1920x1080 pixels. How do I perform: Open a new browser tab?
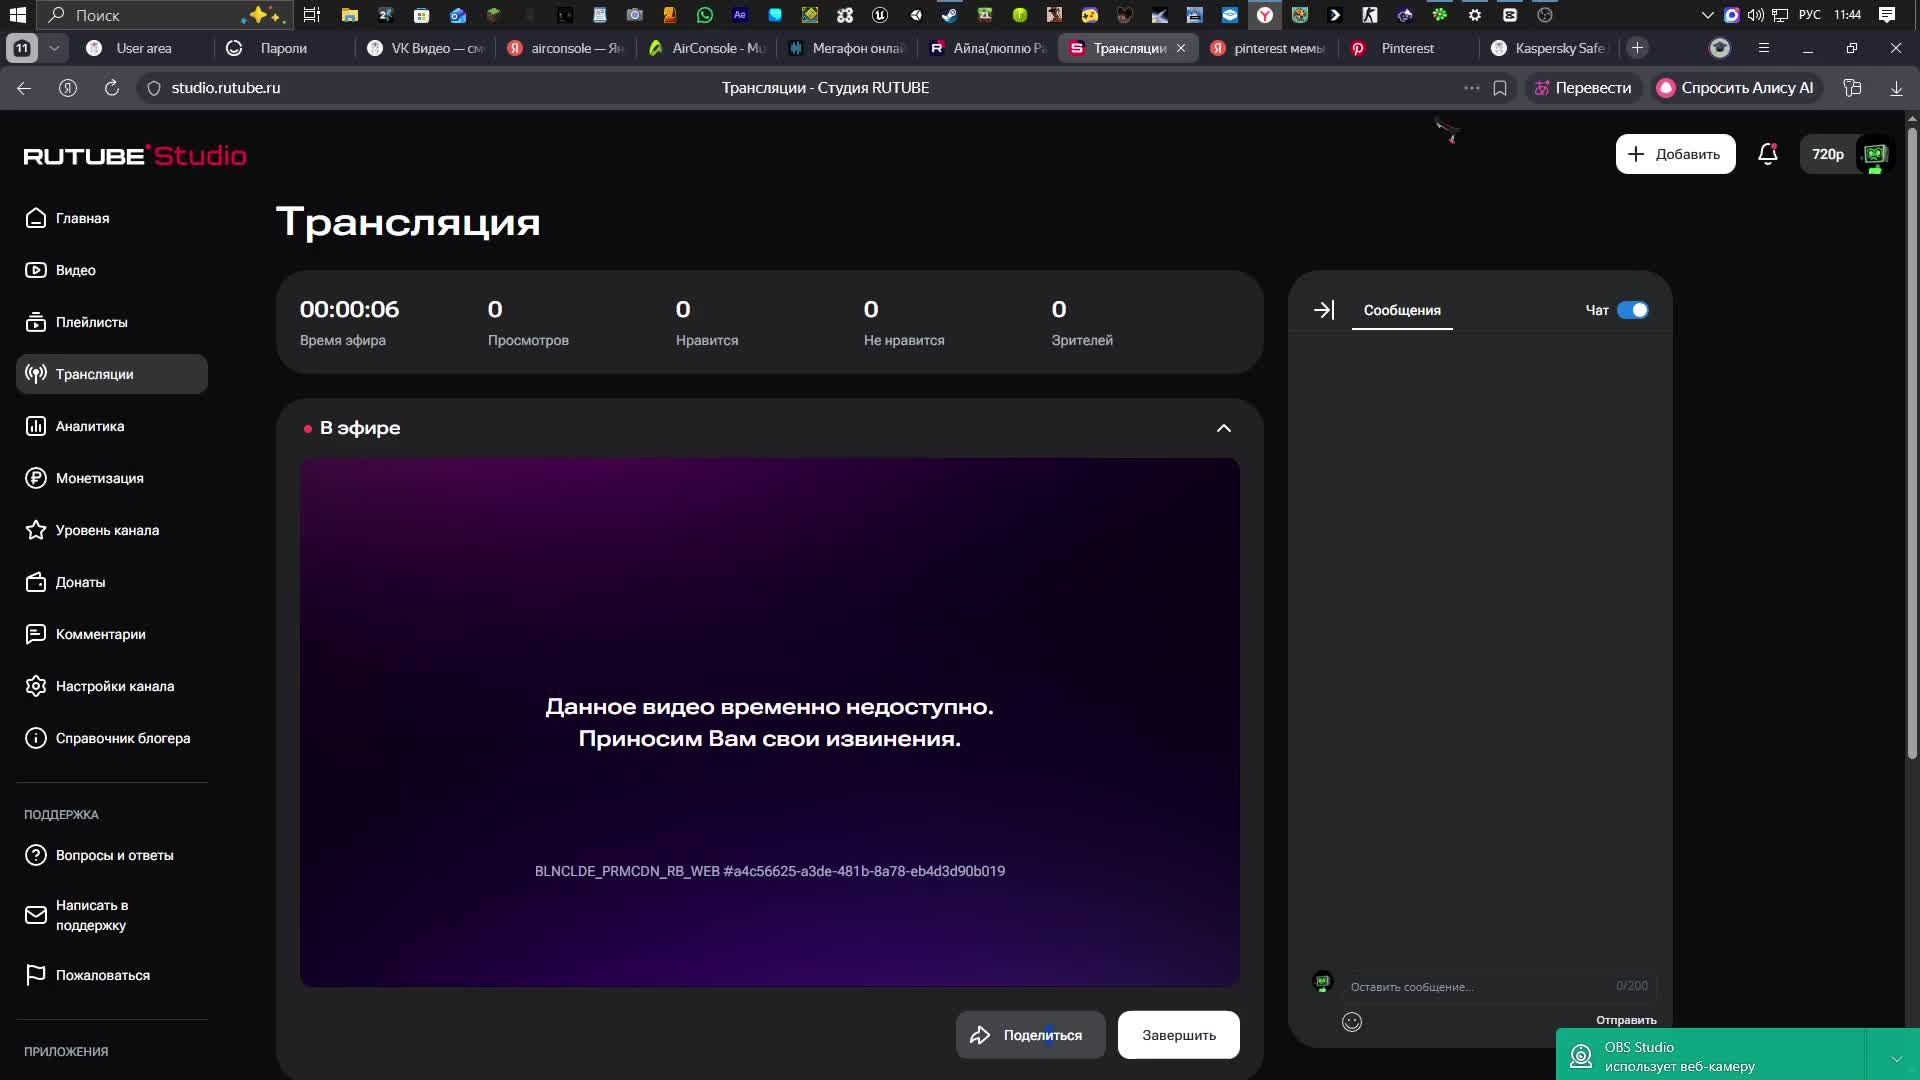[x=1637, y=48]
